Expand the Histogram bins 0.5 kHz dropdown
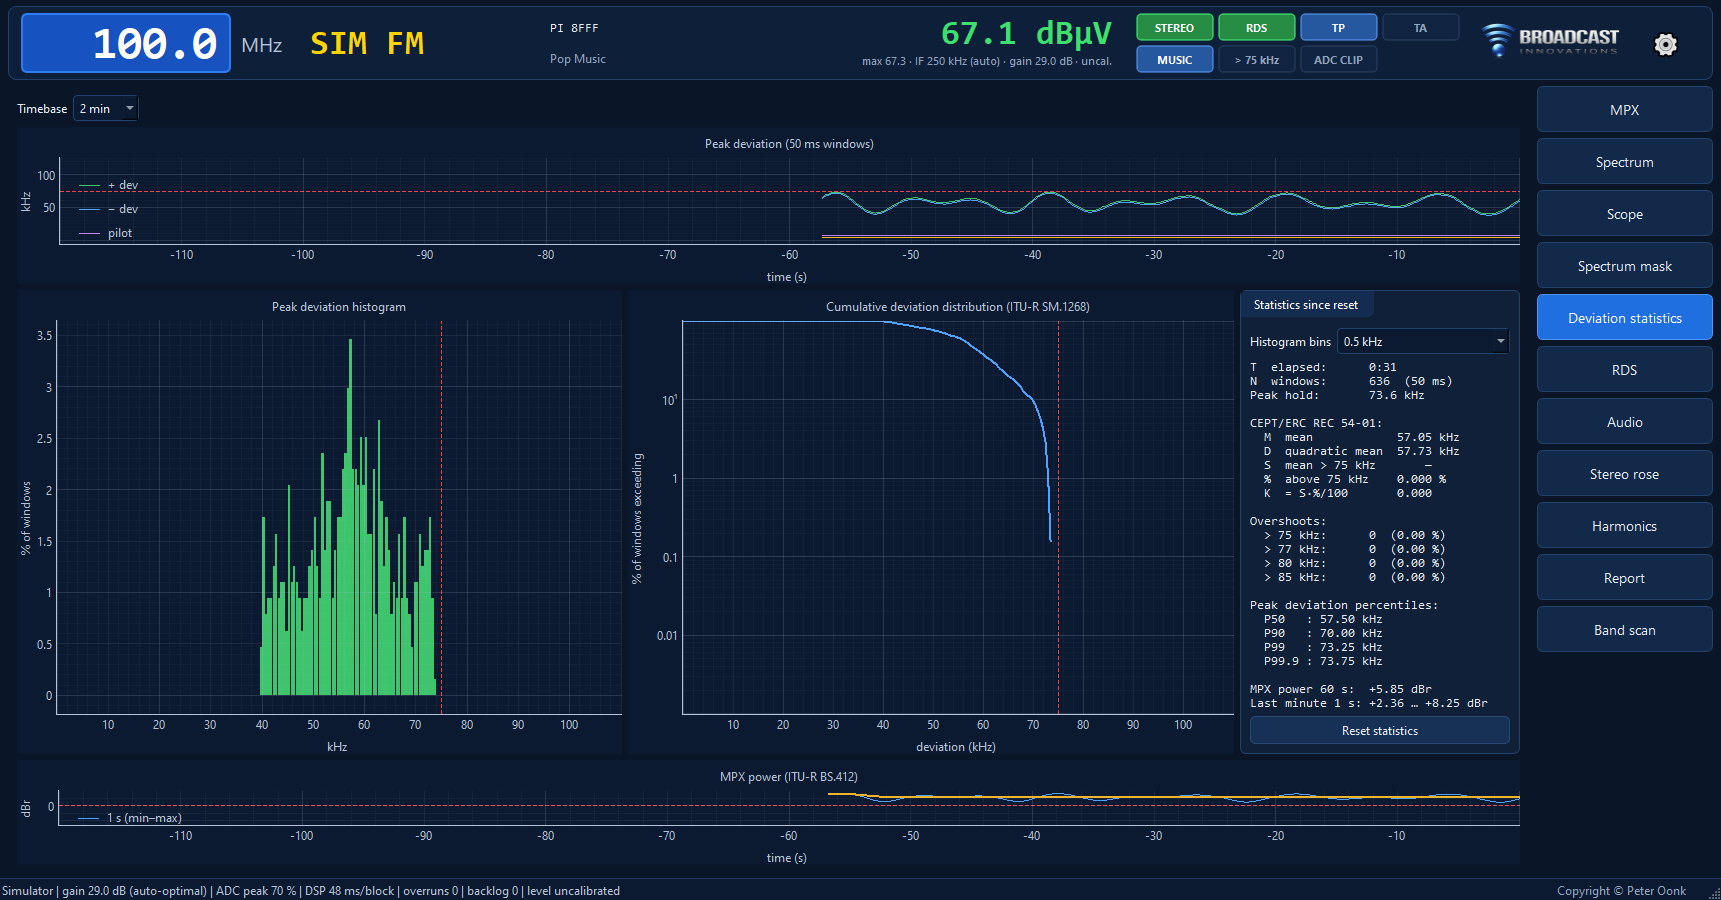This screenshot has height=900, width=1721. pyautogui.click(x=1423, y=342)
